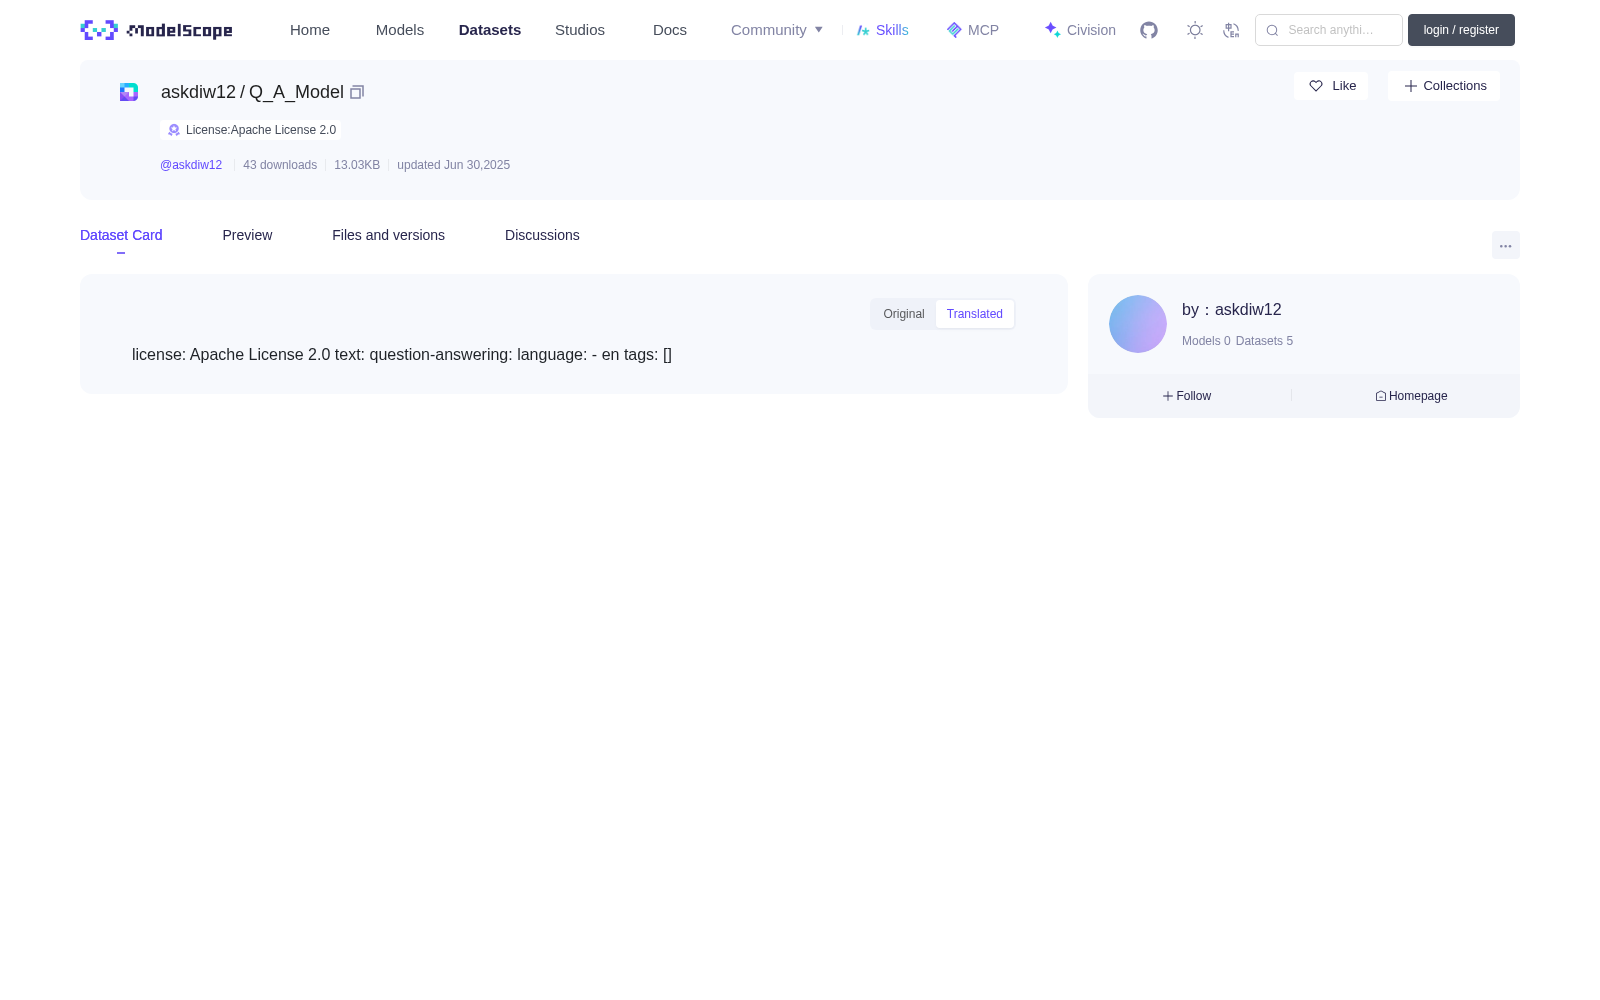Screen dimensions: 1600x1000
Task: Switch to the Discussions tab
Action: pyautogui.click(x=542, y=235)
